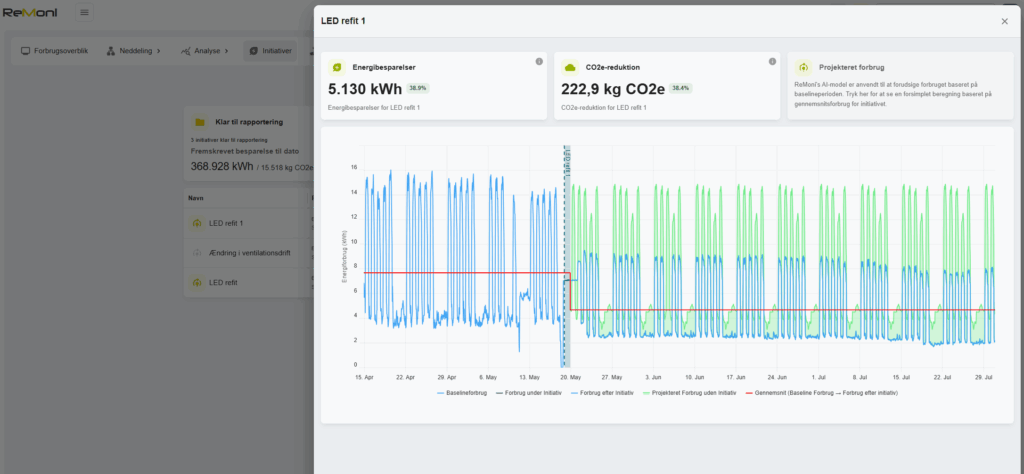Click the folder icon in Klar til rapportering
Screen dimensions: 1024x474
pos(199,122)
